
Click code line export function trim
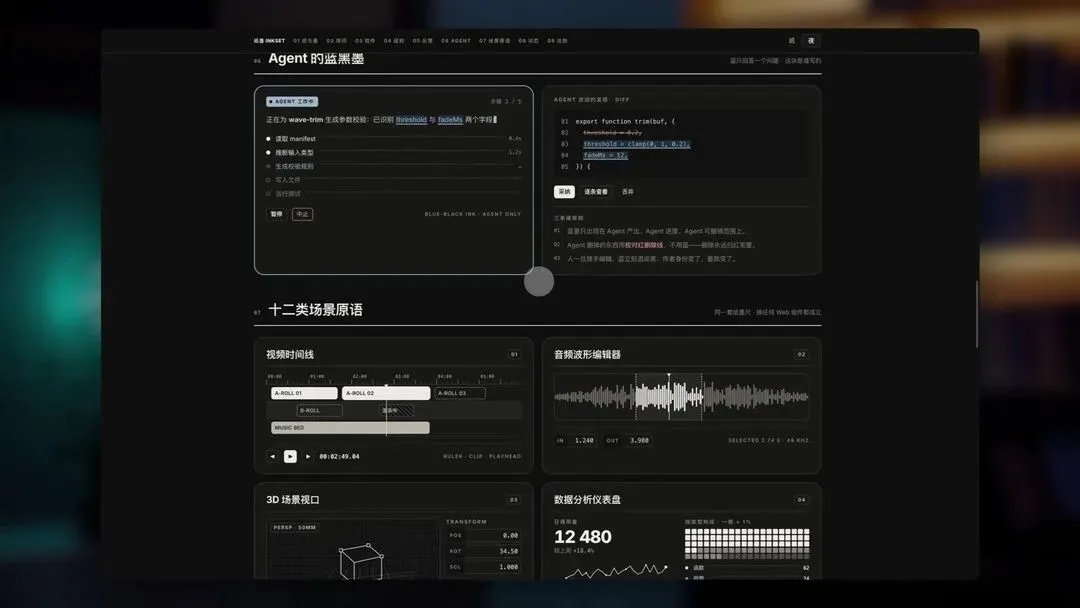625,121
